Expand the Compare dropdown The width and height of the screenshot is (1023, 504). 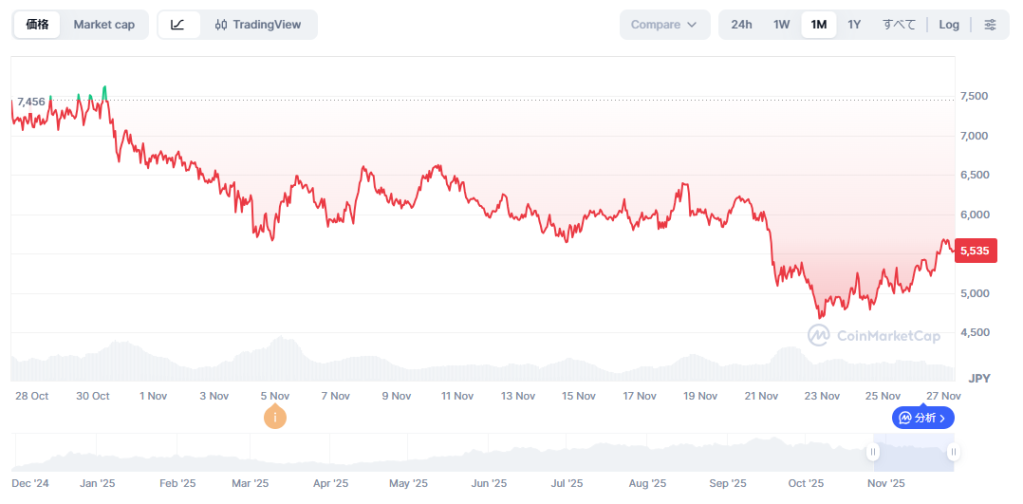[x=664, y=25]
